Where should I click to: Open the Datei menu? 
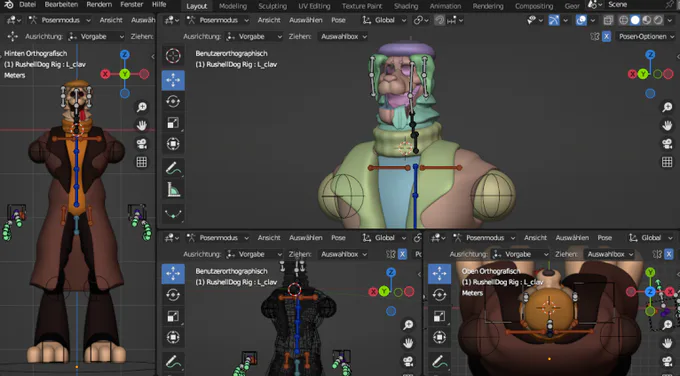point(27,4)
